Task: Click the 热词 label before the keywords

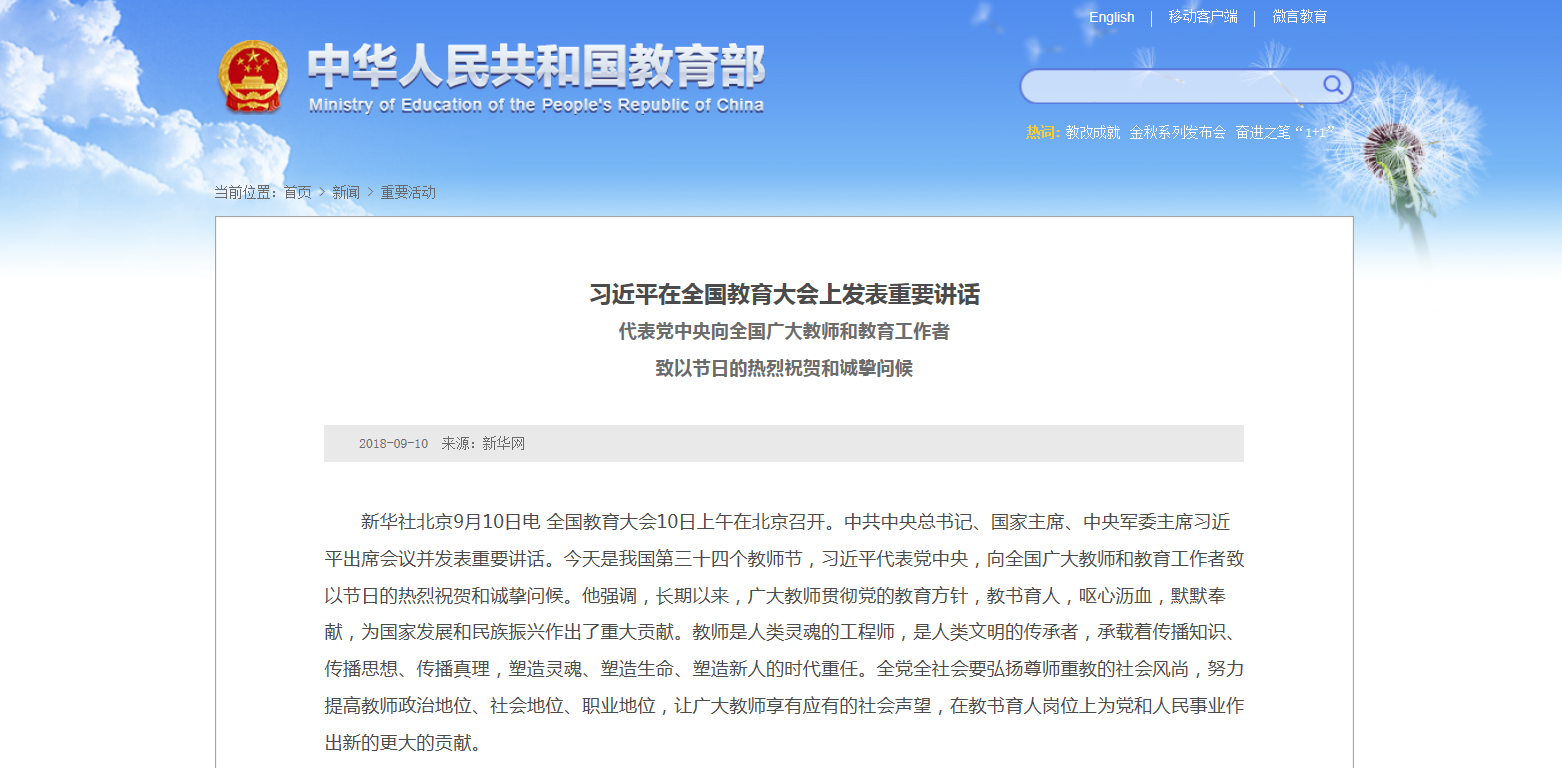Action: (1041, 132)
